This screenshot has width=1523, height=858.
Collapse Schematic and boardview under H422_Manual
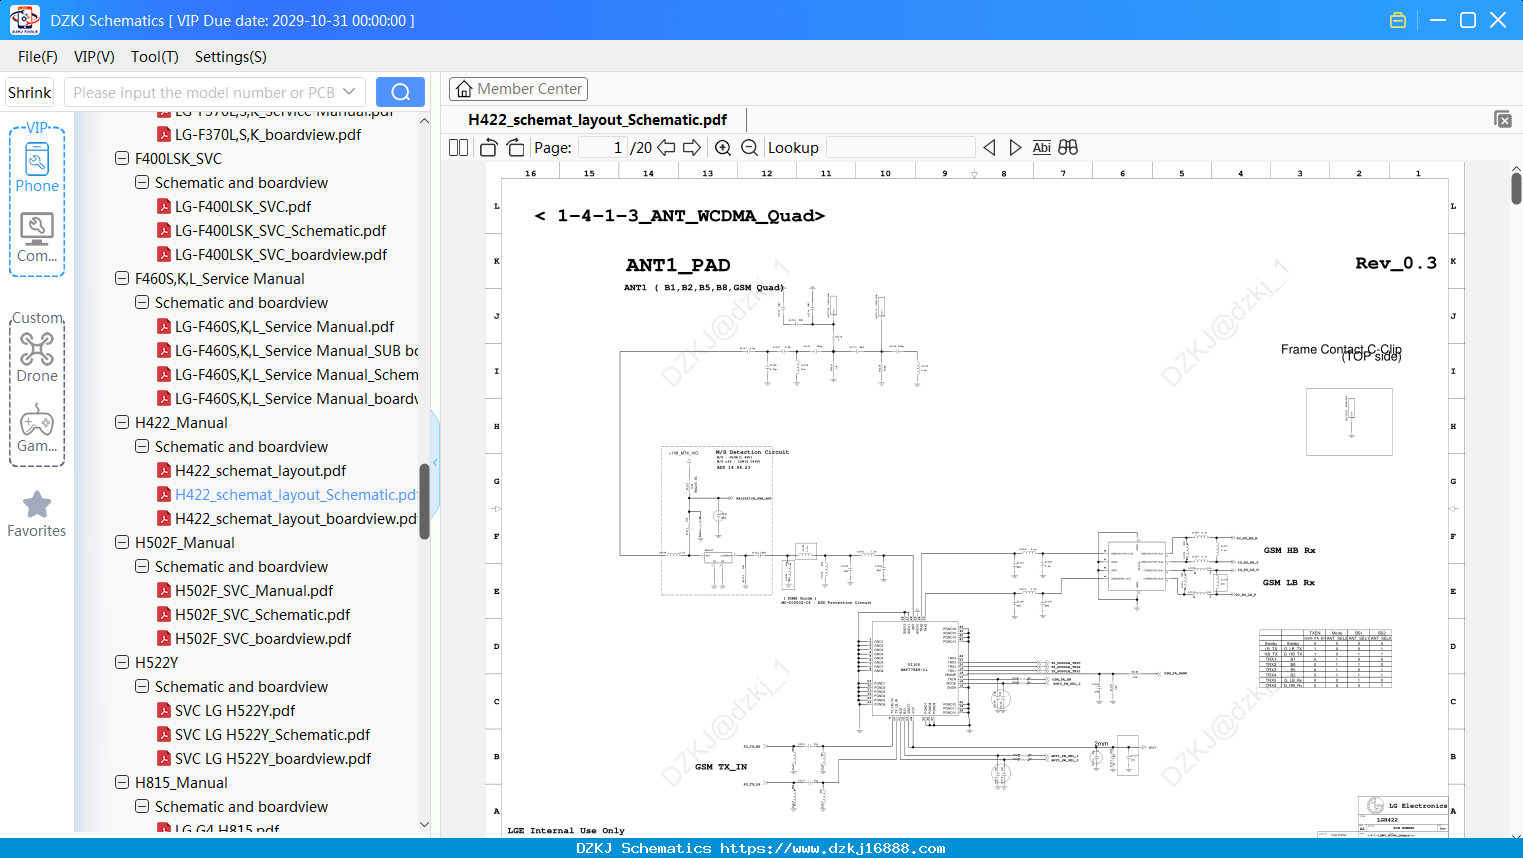[x=142, y=447]
